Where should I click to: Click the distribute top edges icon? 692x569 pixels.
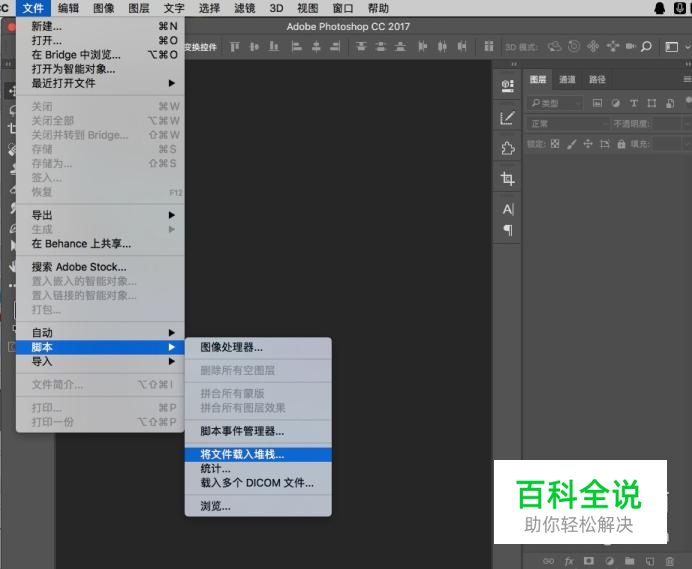tap(361, 46)
